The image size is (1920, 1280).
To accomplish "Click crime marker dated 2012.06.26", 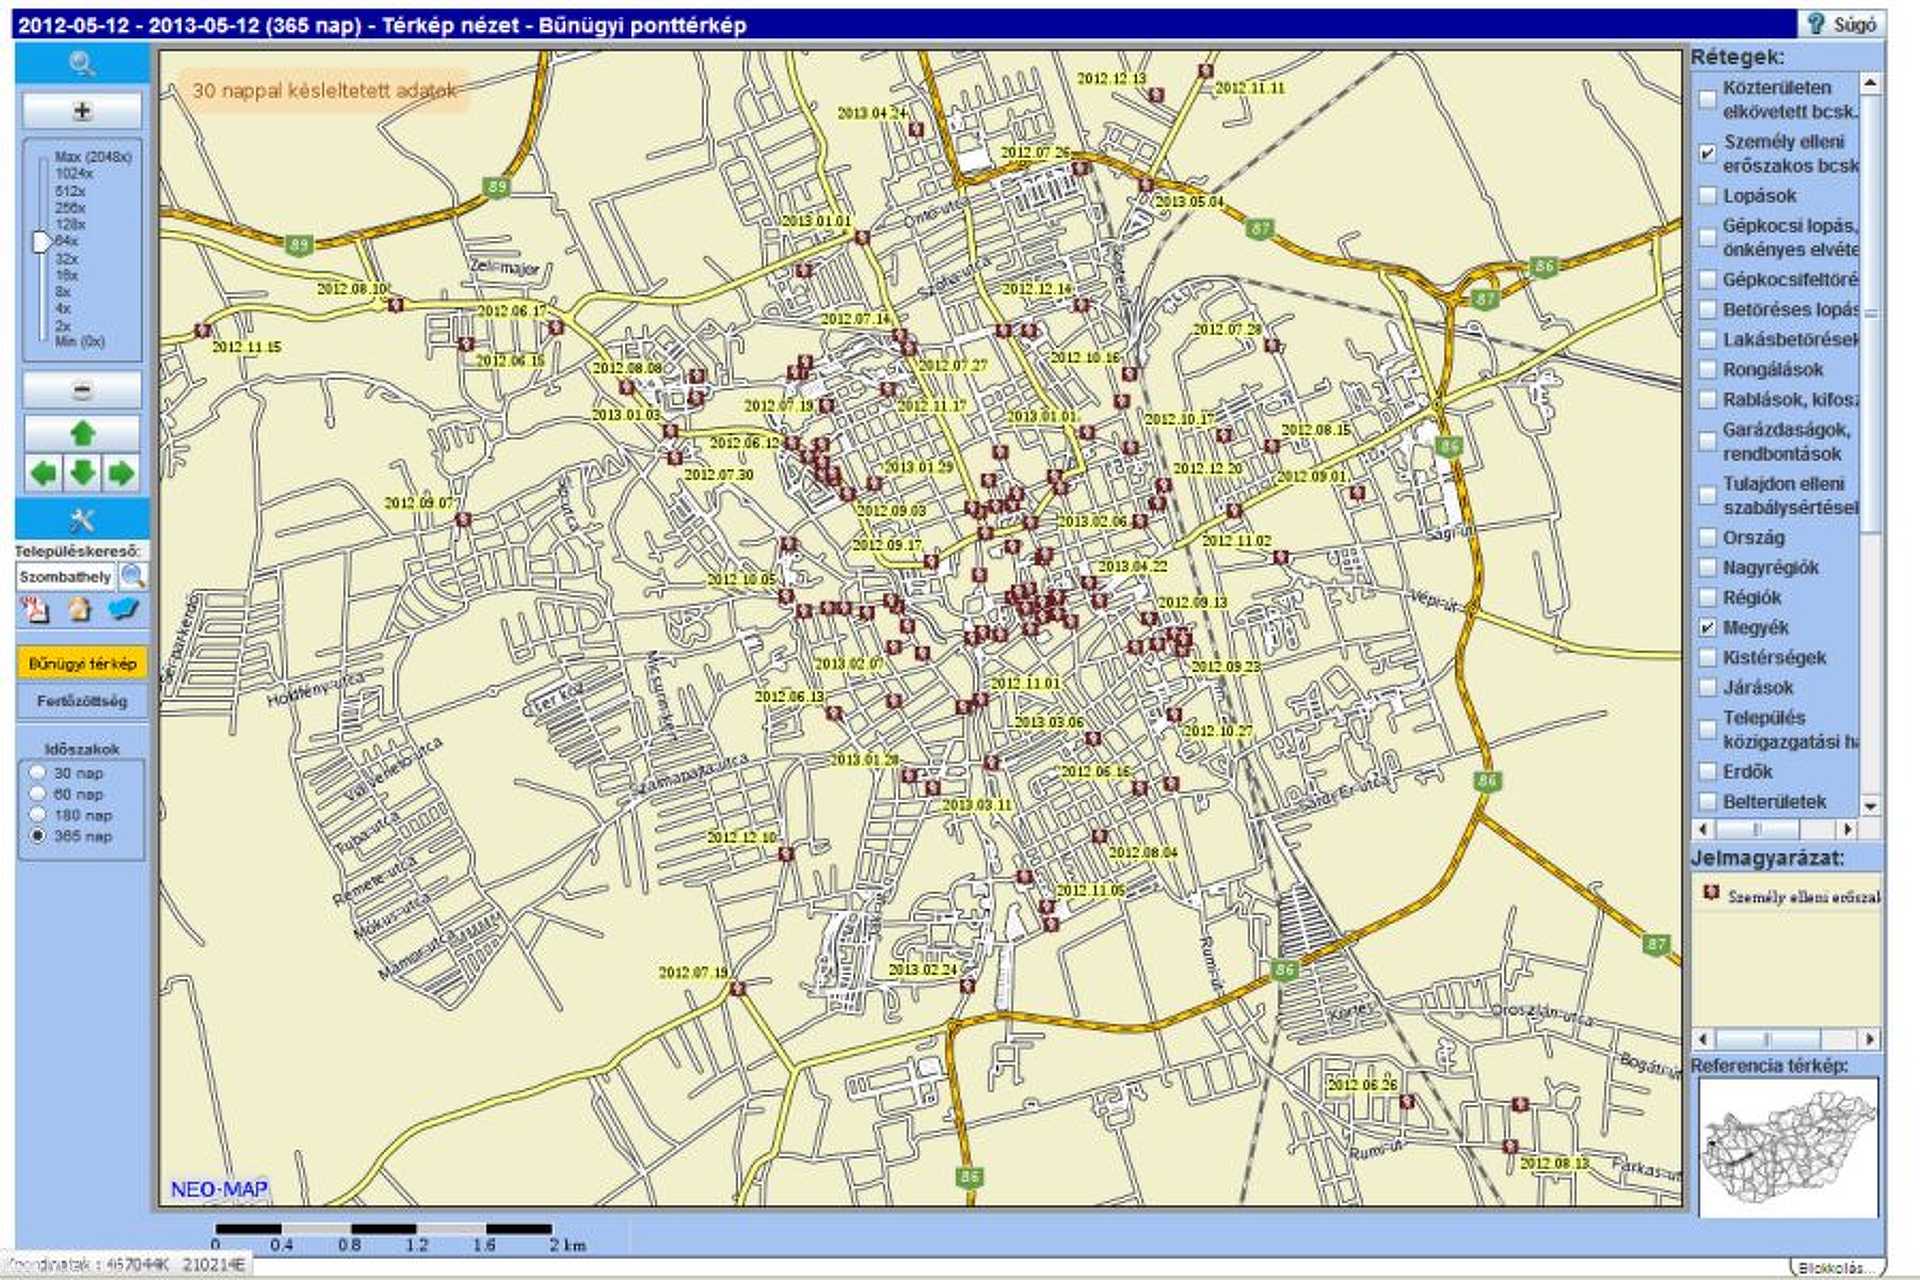I will tap(1407, 1102).
